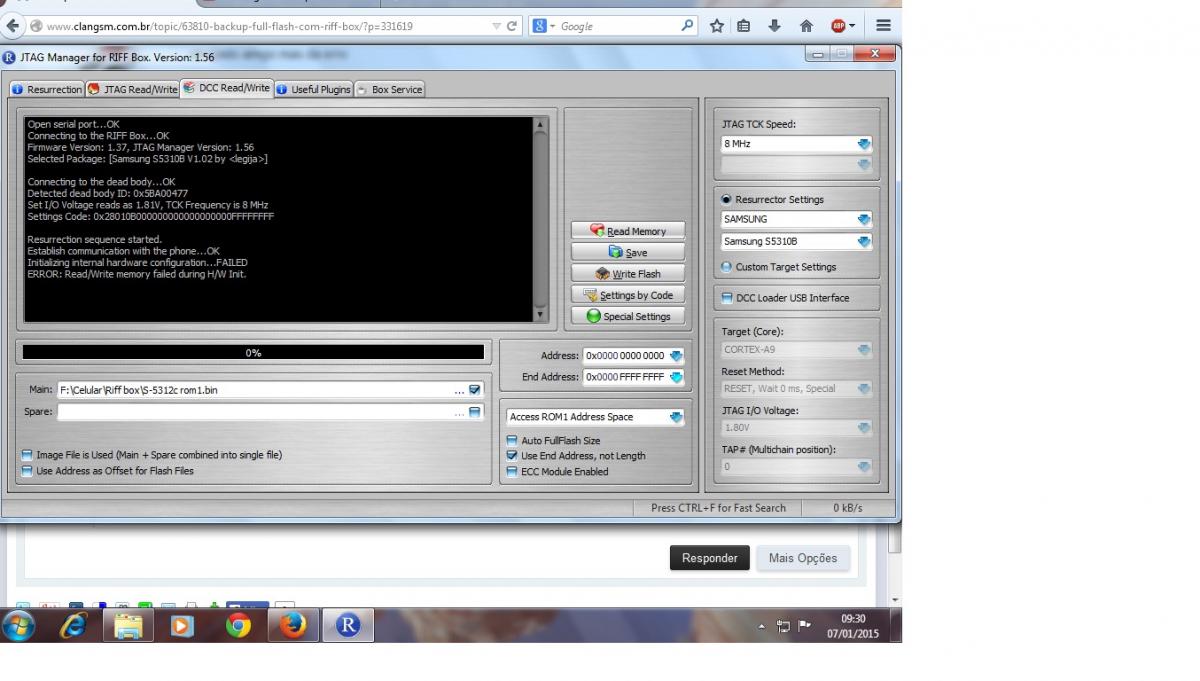Click the Windows Start orb
Viewport: 1200px width, 681px height.
click(x=19, y=626)
